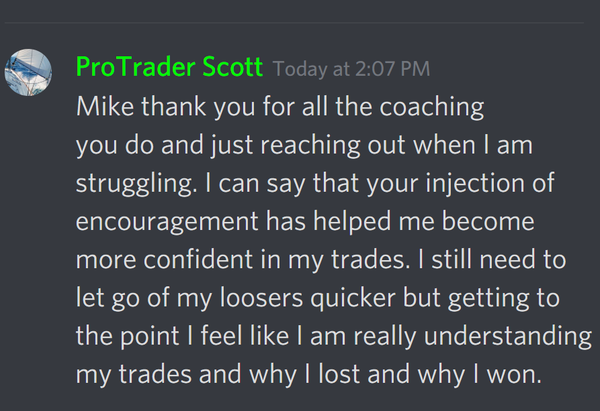The width and height of the screenshot is (600, 411).
Task: Click the word 'Mike' in the message
Action: click(x=105, y=105)
